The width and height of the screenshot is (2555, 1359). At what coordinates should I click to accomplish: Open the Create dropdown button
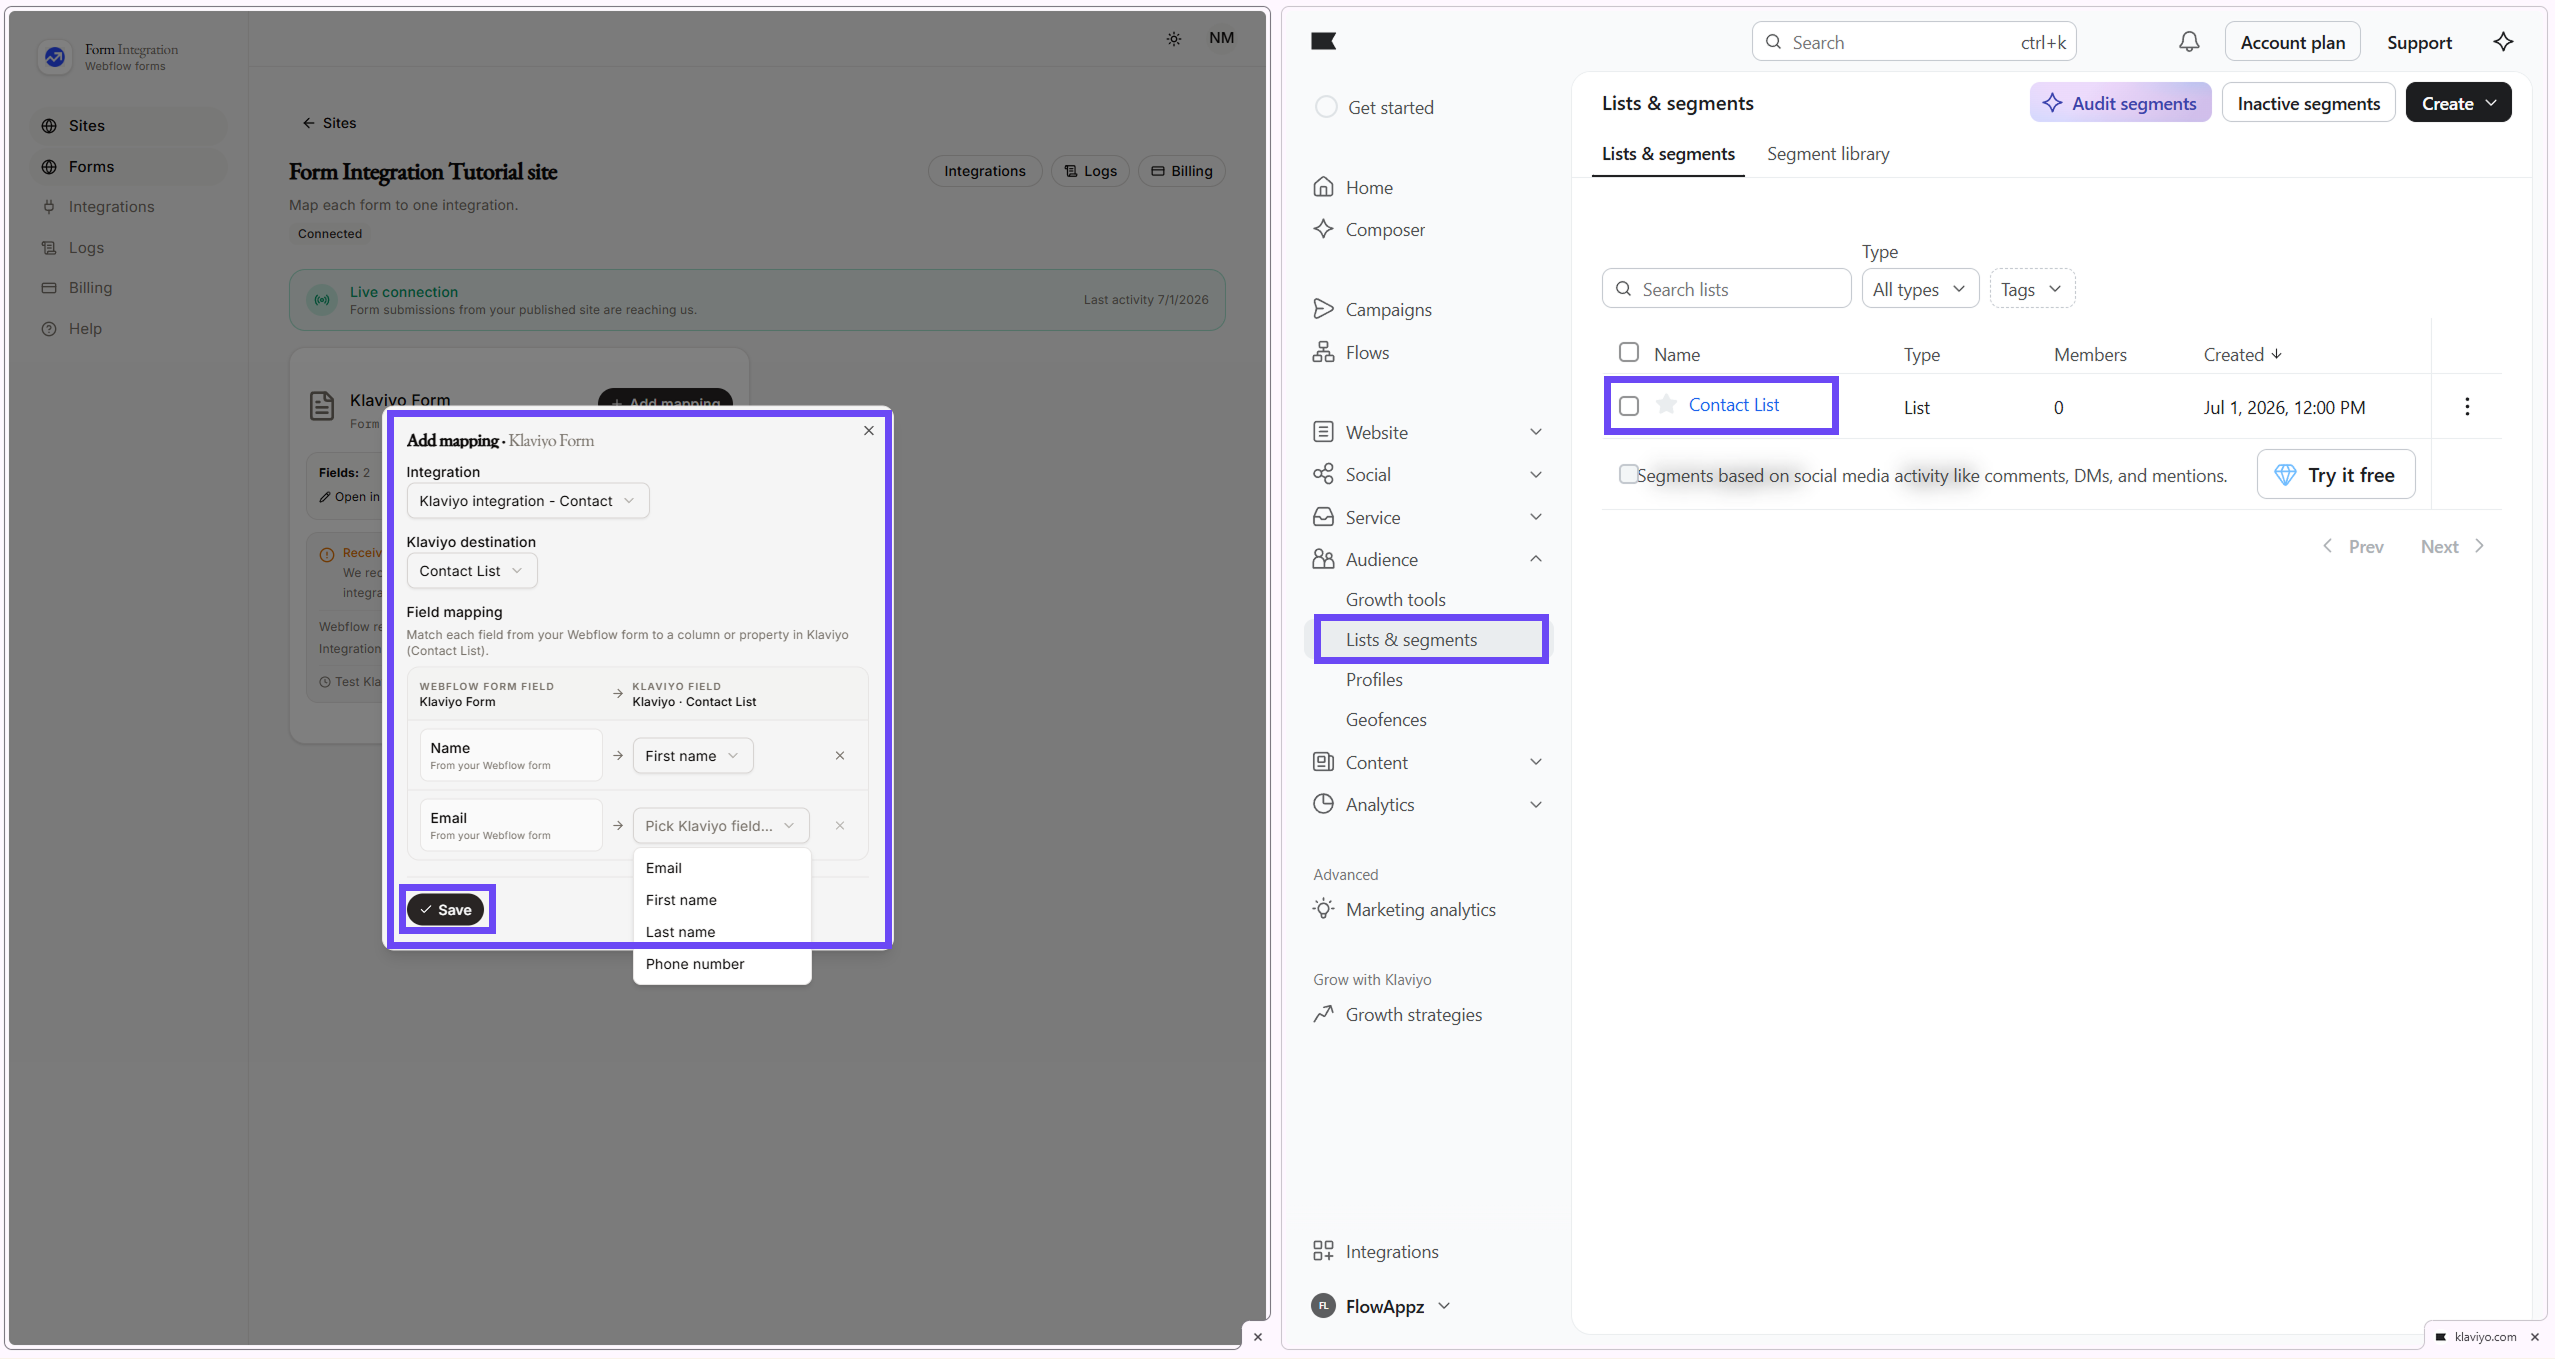(2458, 103)
